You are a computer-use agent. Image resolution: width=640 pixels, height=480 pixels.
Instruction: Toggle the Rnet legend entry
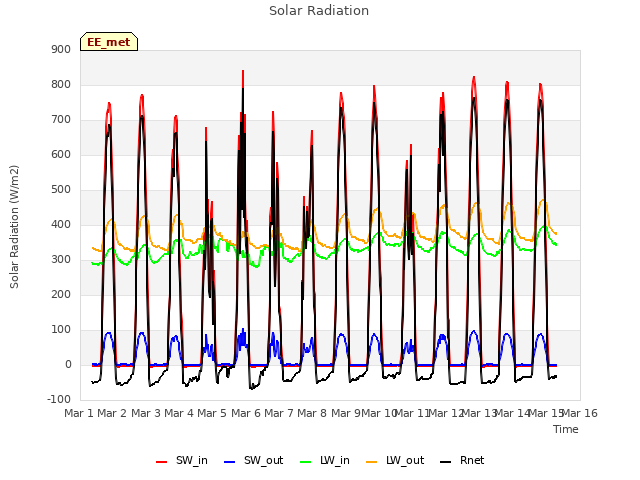click(x=462, y=460)
